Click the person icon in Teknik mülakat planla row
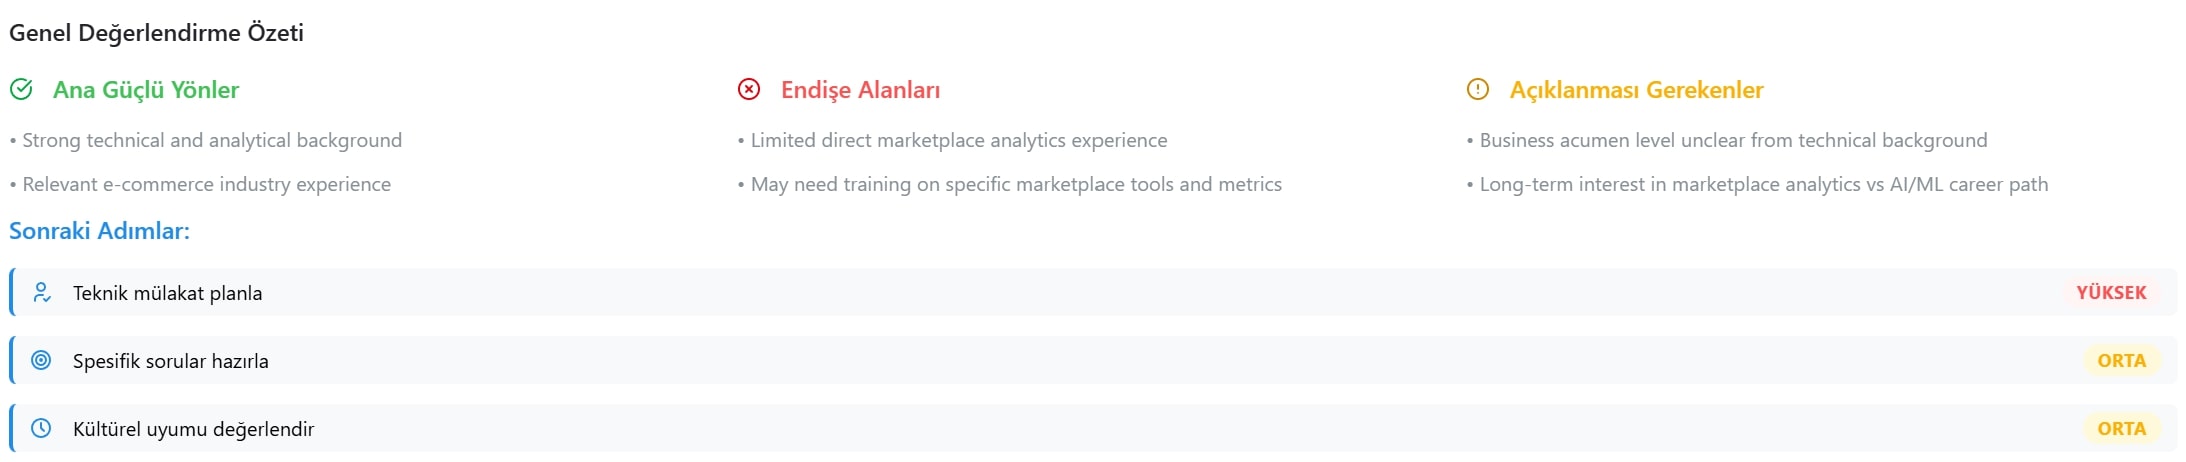This screenshot has height=462, width=2186. (x=41, y=293)
